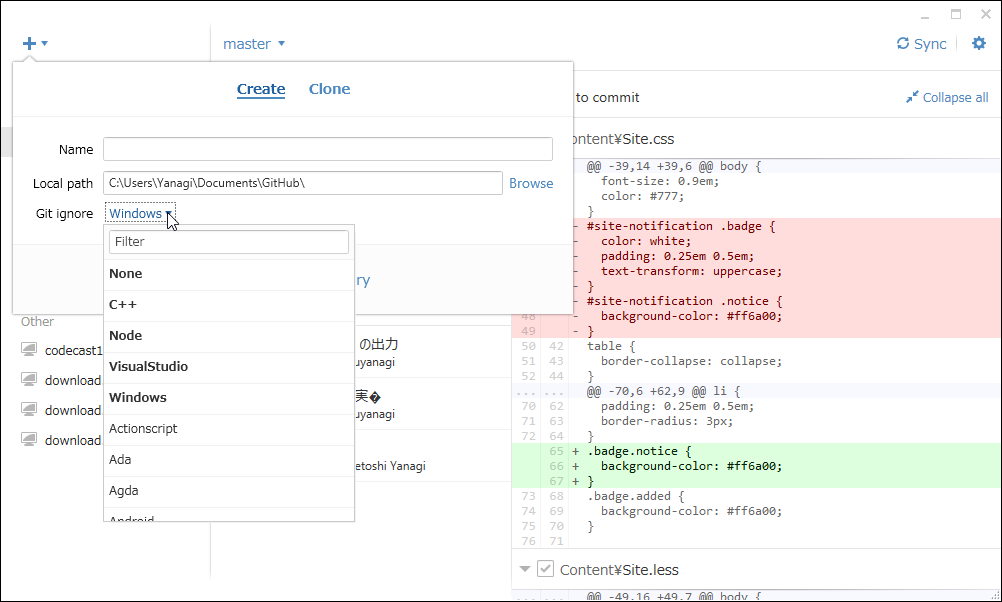Click the Browse link
1002x602 pixels.
pyautogui.click(x=531, y=183)
